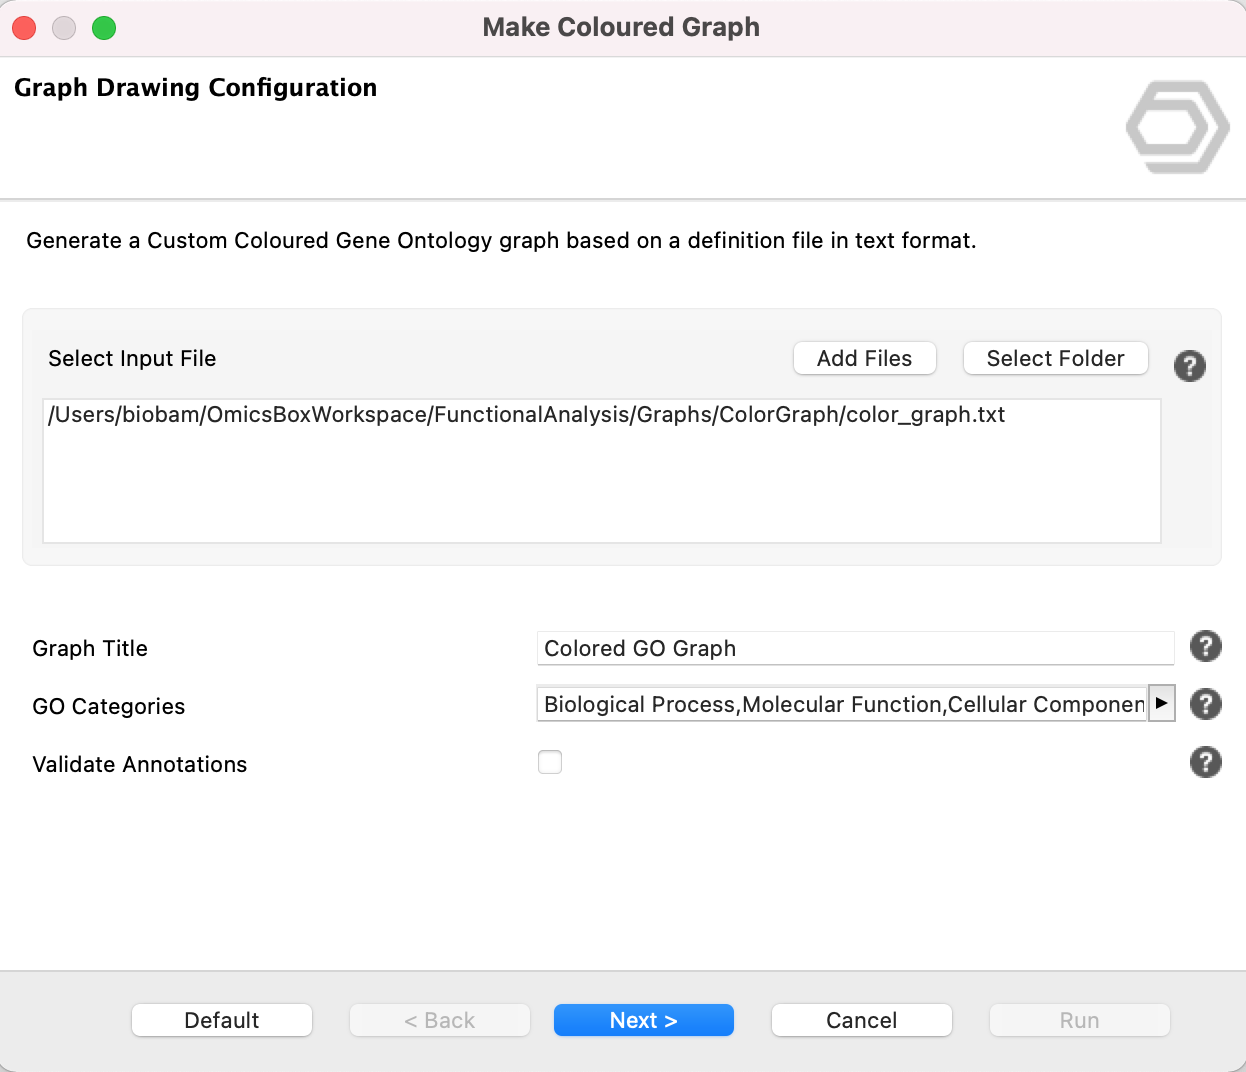The width and height of the screenshot is (1246, 1072).
Task: Click into the Graph Title text field
Action: point(855,648)
